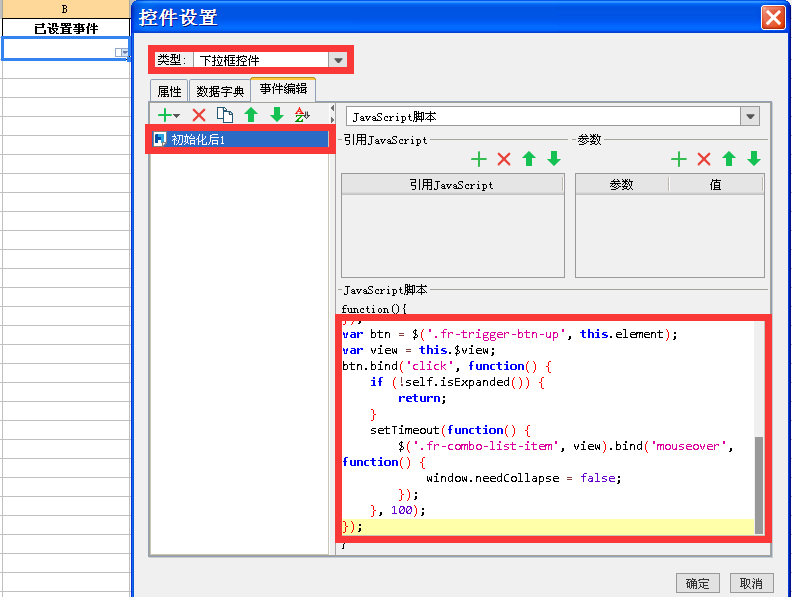This screenshot has width=792, height=597.
Task: Click the 'window.needCollapse = false;' code line
Action: point(524,478)
